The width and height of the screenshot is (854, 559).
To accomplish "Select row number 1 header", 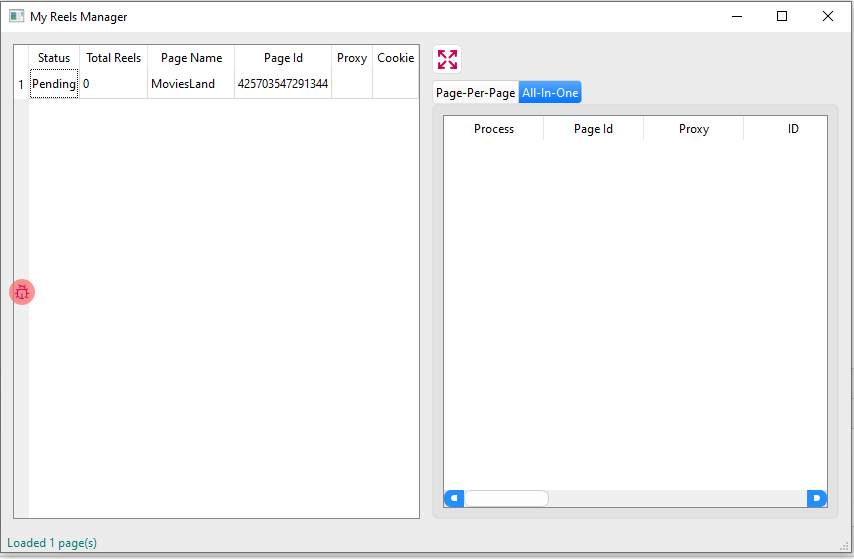I will [21, 84].
